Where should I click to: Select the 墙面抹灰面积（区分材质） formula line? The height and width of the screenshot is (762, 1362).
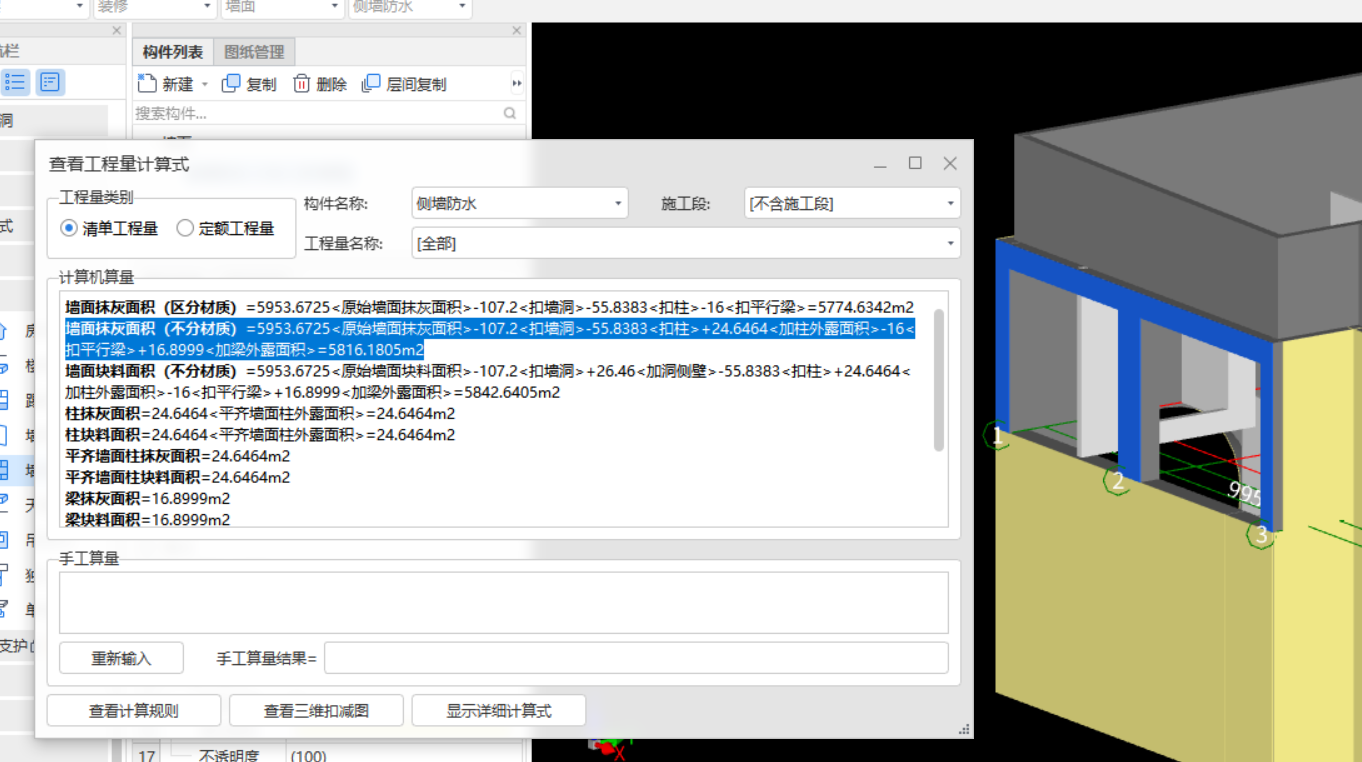coord(489,307)
